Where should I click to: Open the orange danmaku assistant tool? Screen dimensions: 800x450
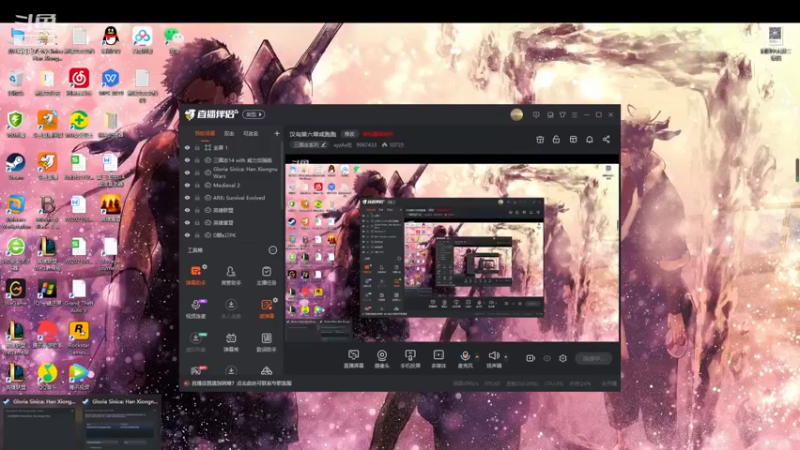pos(195,275)
